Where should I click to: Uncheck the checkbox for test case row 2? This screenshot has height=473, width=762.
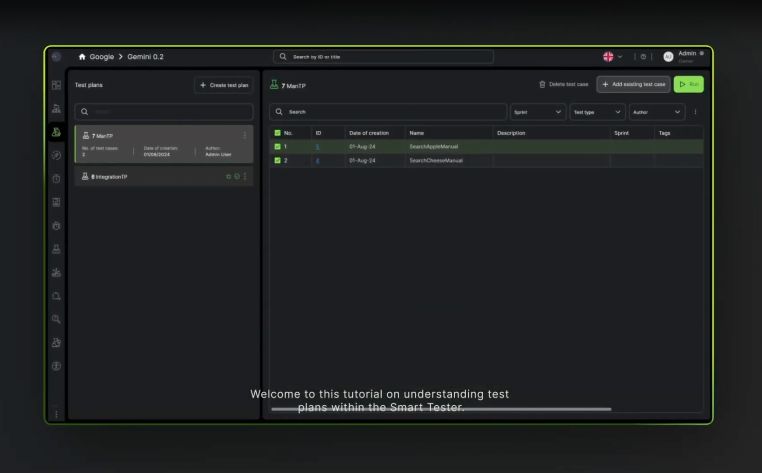[x=277, y=160]
